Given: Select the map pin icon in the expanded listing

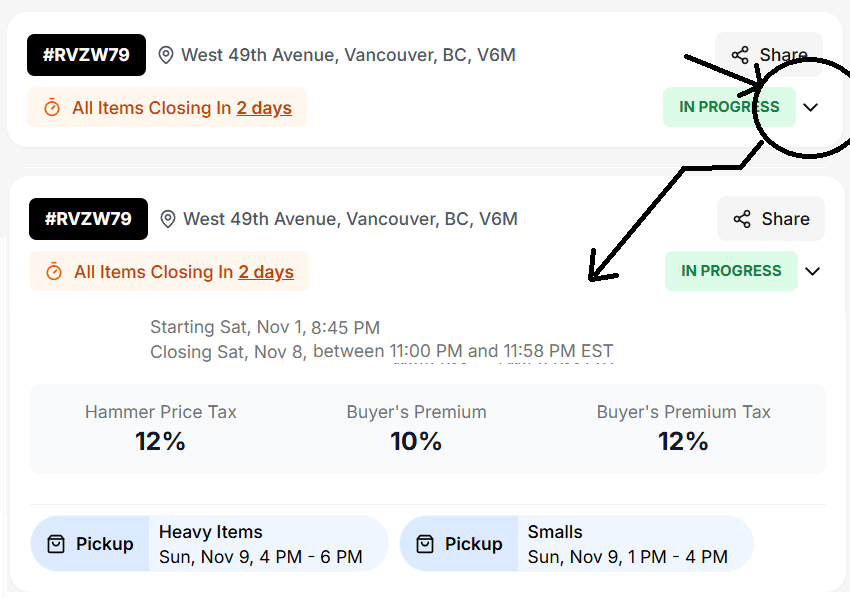Looking at the screenshot, I should coord(167,218).
